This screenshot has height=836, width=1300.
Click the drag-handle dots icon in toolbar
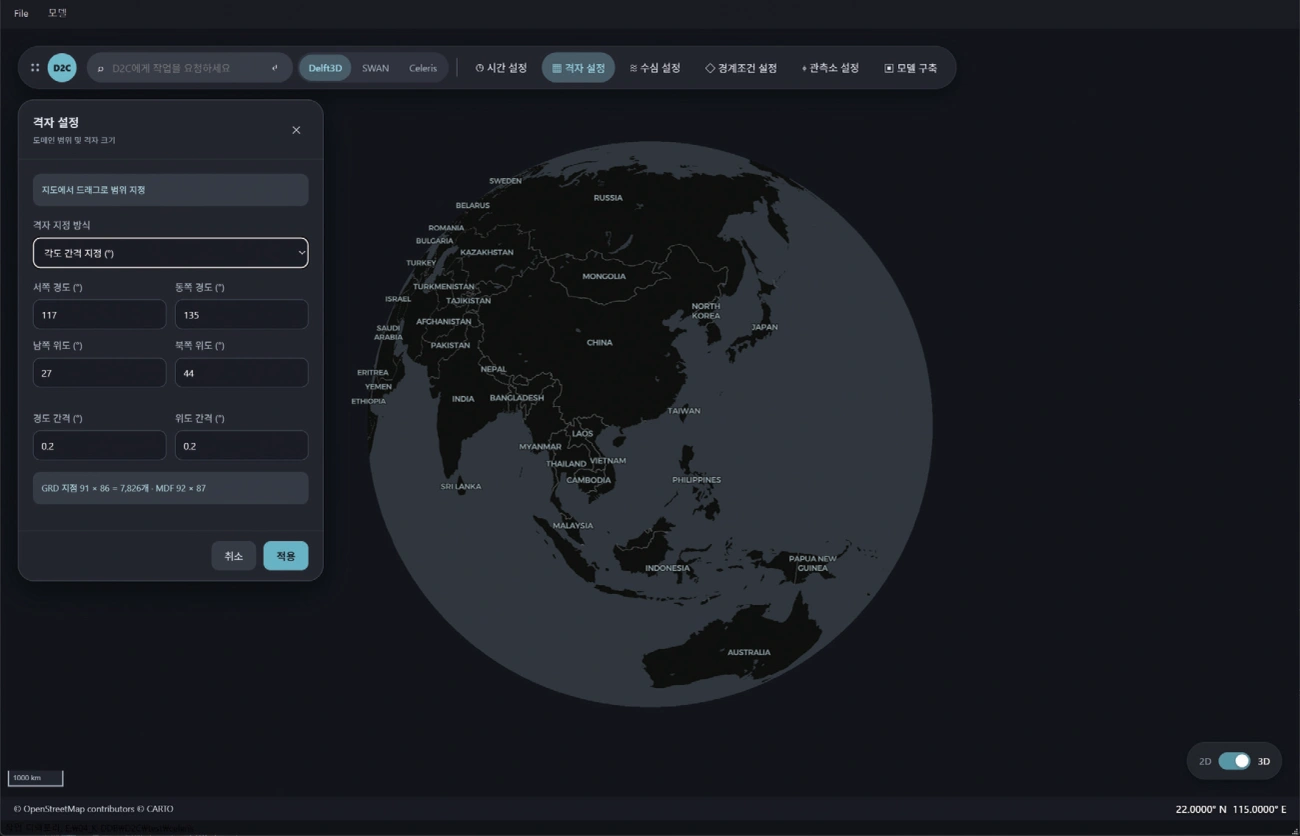click(35, 68)
